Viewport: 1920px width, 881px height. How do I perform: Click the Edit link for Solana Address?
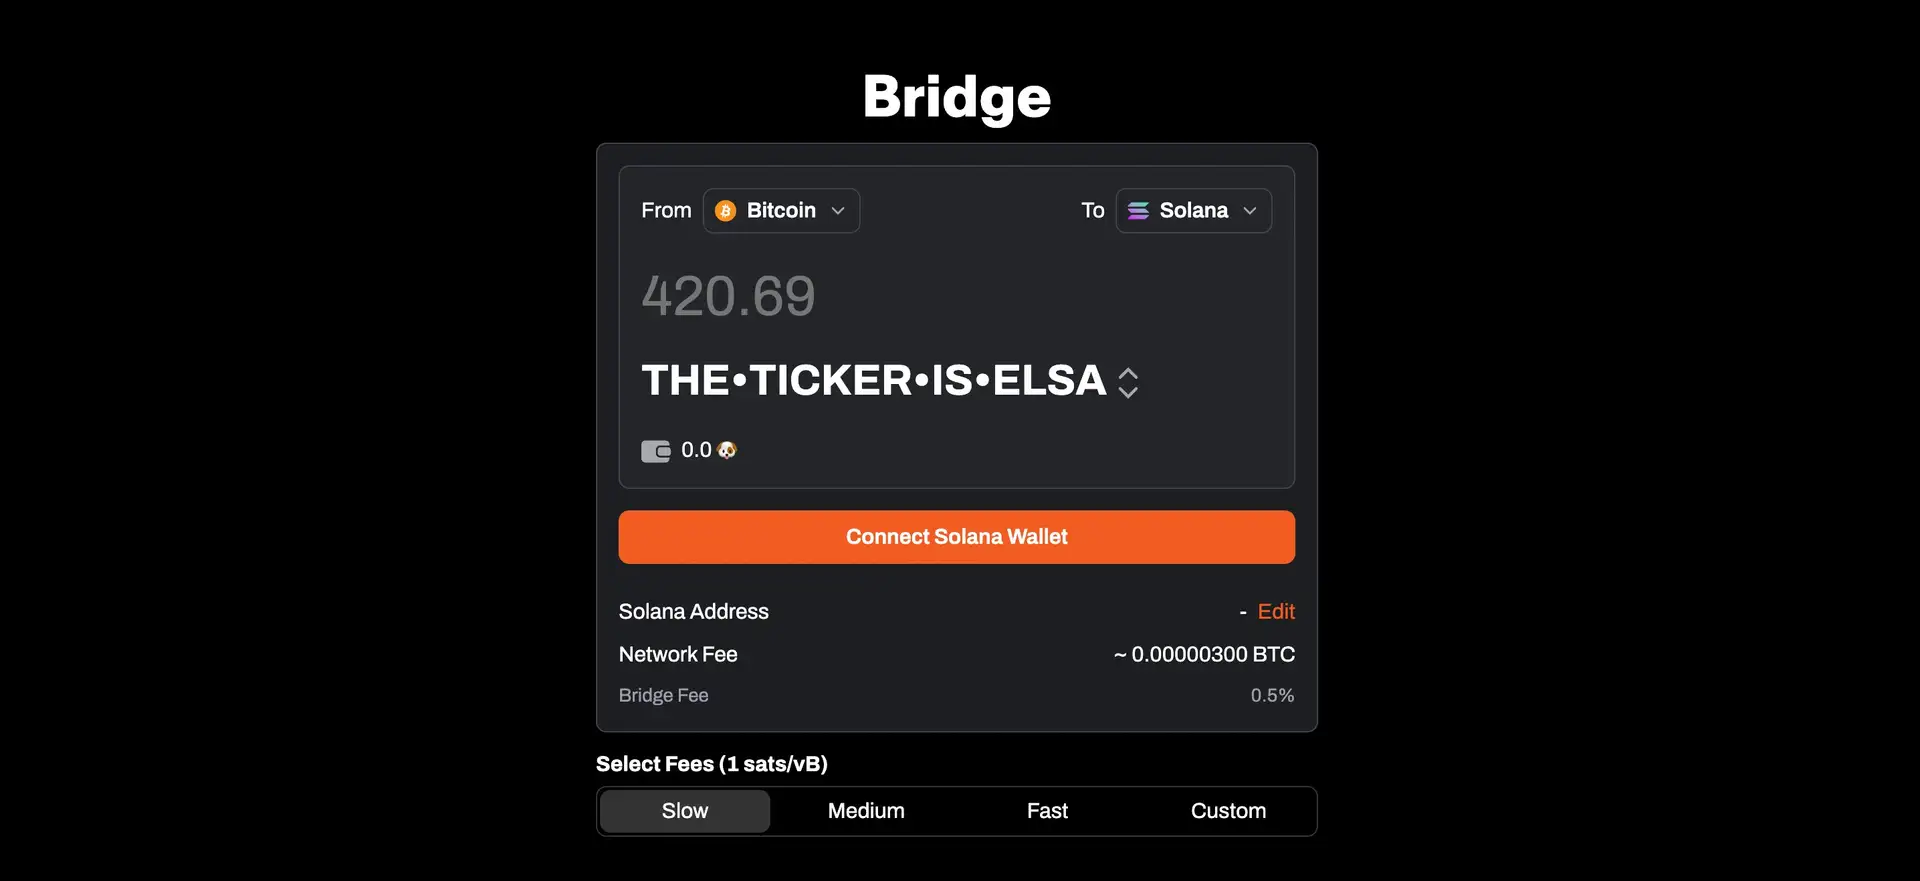point(1276,612)
